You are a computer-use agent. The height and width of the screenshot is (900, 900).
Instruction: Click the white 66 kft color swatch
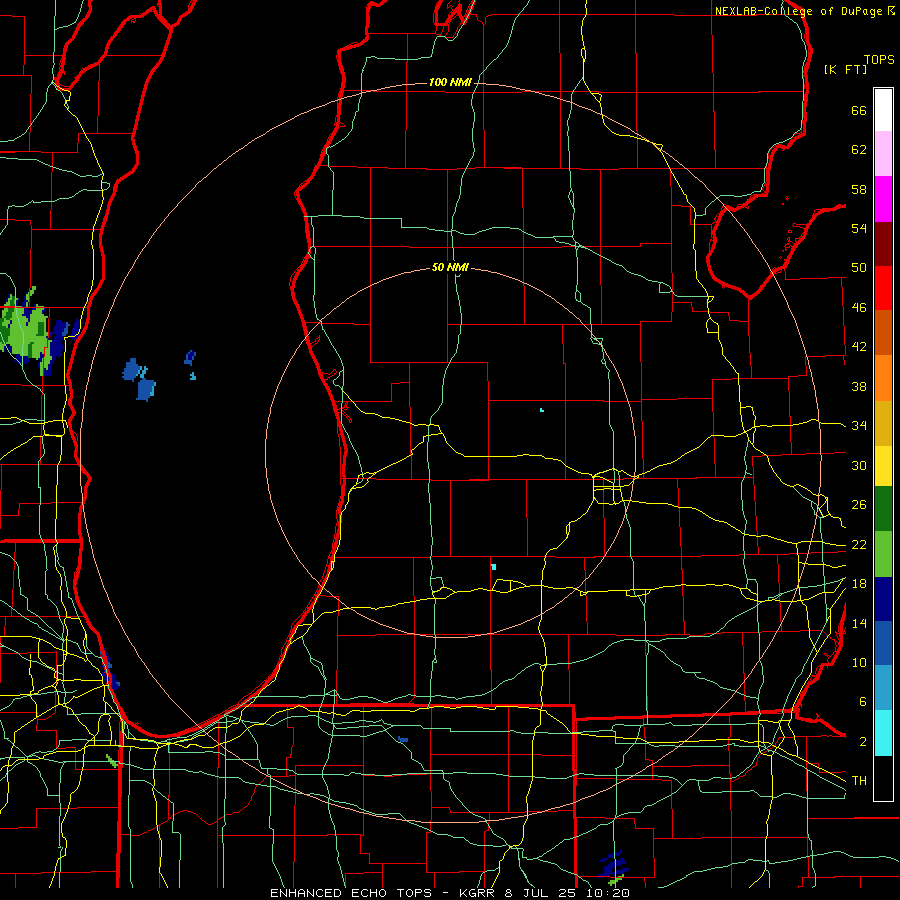pos(883,110)
